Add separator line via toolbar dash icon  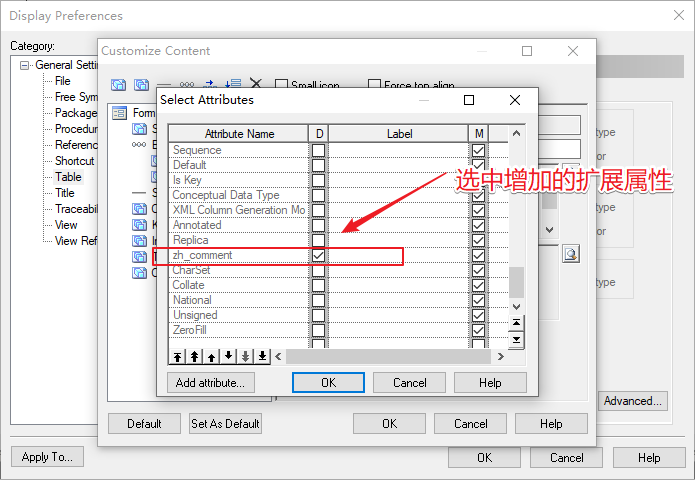pos(164,85)
